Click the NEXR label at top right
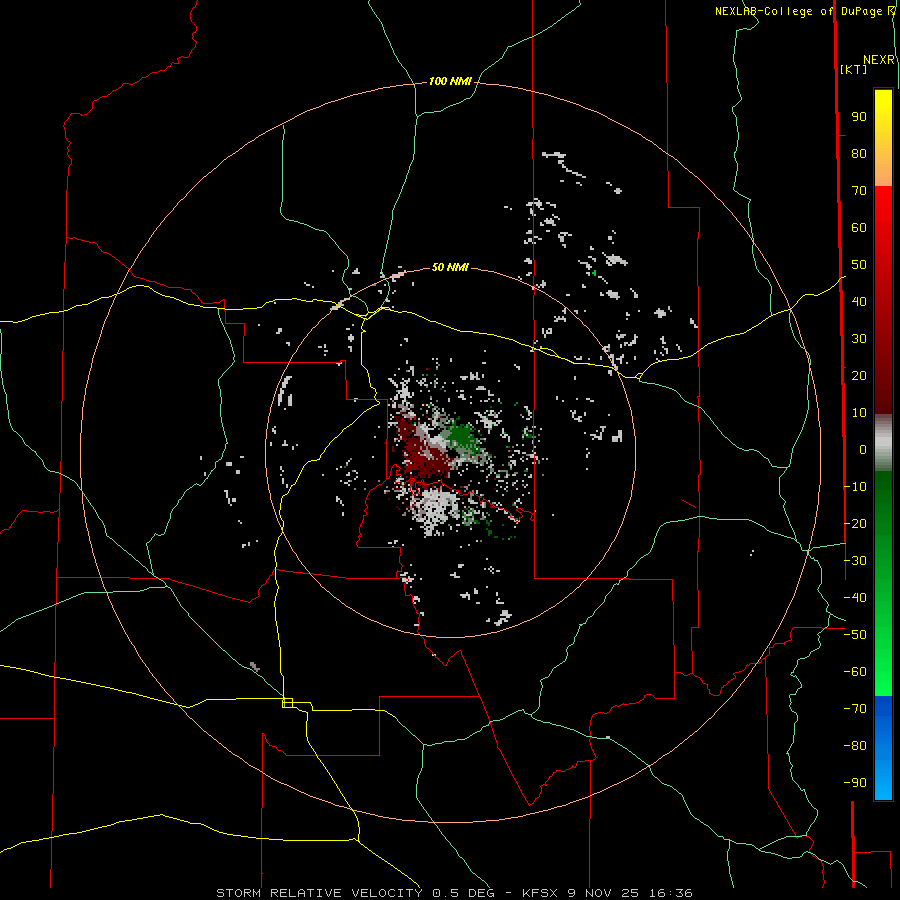This screenshot has width=900, height=900. 879,60
